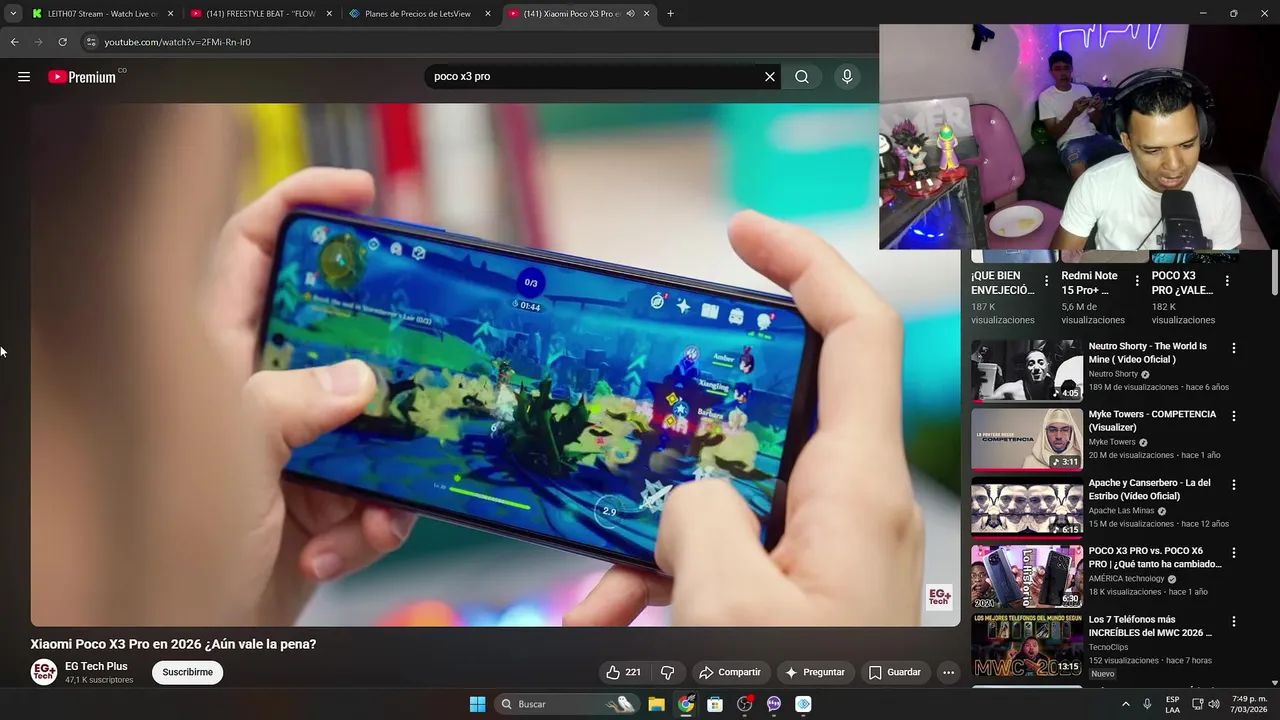Dislike the Poco X3 Pro video
This screenshot has height=720, width=1280.
tap(667, 672)
